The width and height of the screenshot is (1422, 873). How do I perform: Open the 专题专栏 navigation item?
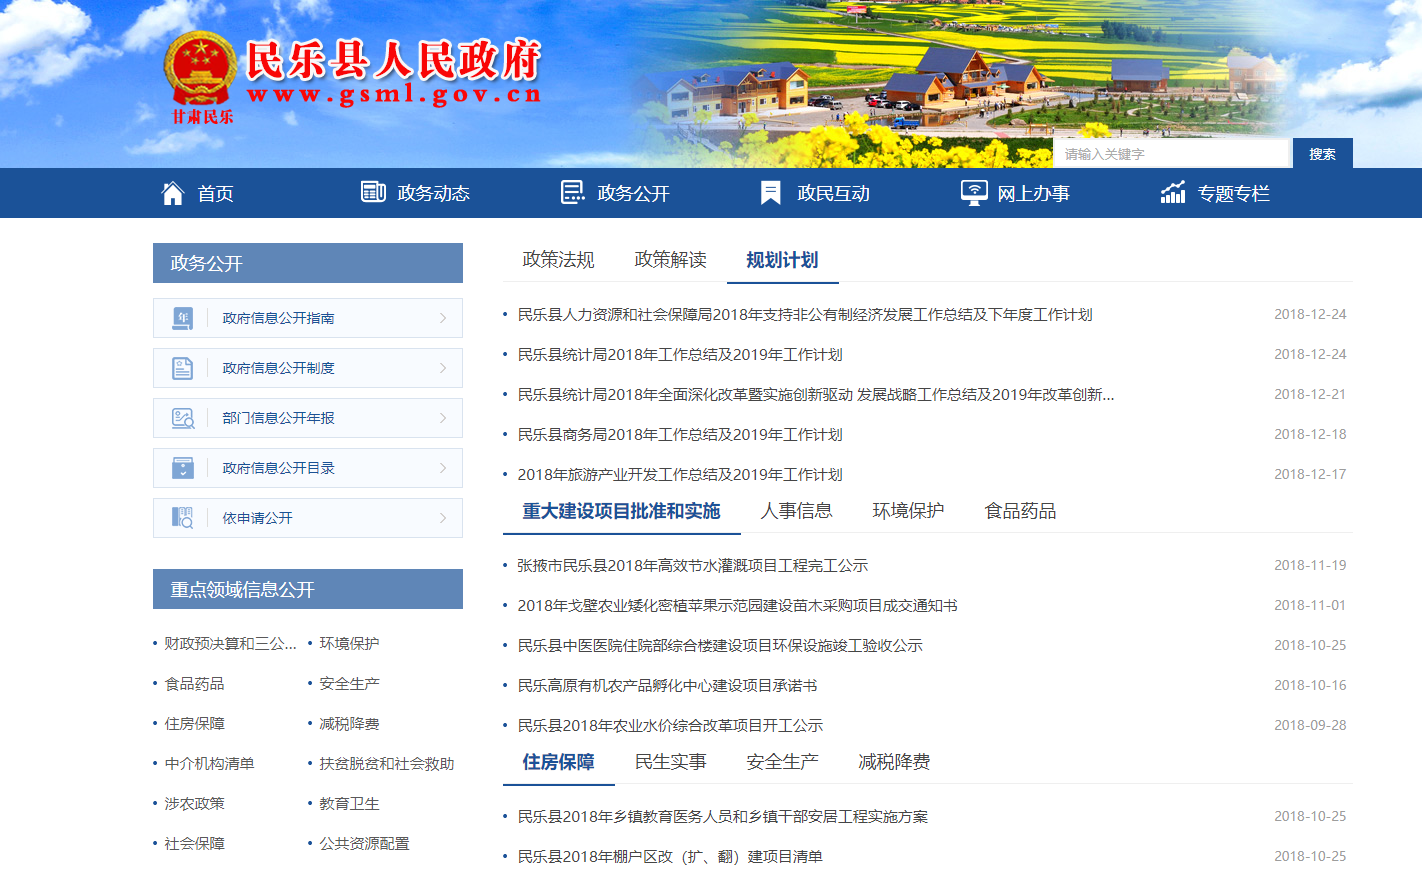[1233, 194]
